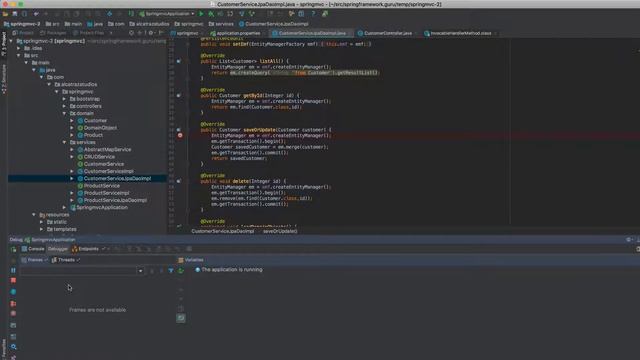
Task: Stop the debug session with red square
Action: 13,280
